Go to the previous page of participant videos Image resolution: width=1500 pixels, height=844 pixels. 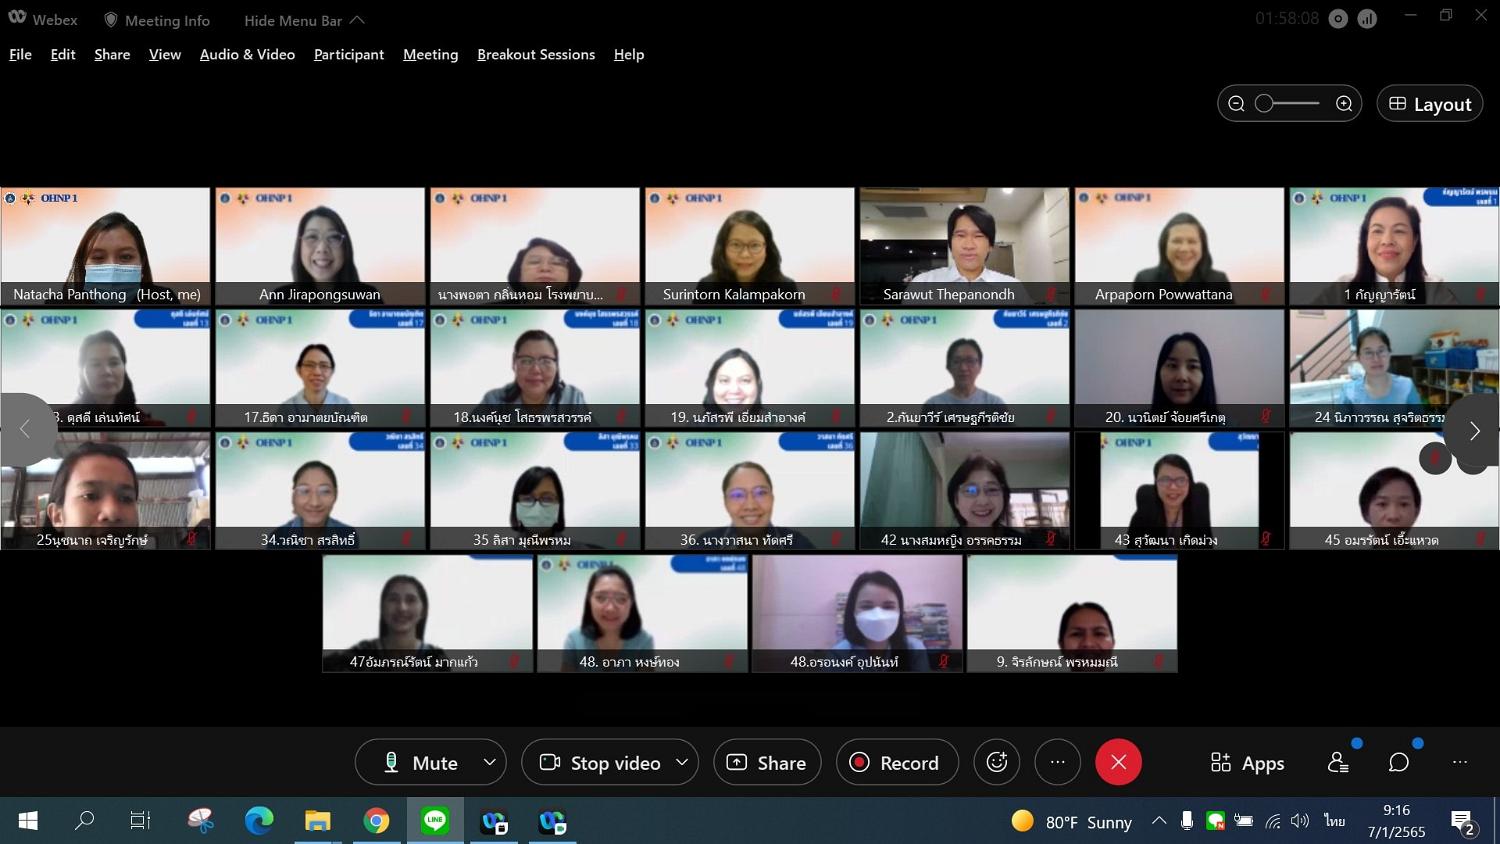(25, 430)
